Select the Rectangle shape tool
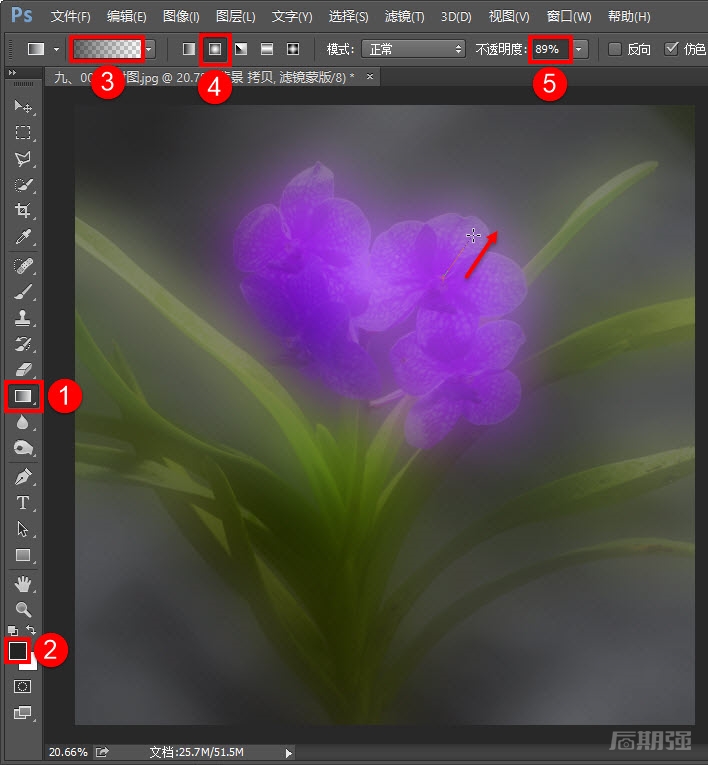Image resolution: width=708 pixels, height=765 pixels. coord(23,555)
